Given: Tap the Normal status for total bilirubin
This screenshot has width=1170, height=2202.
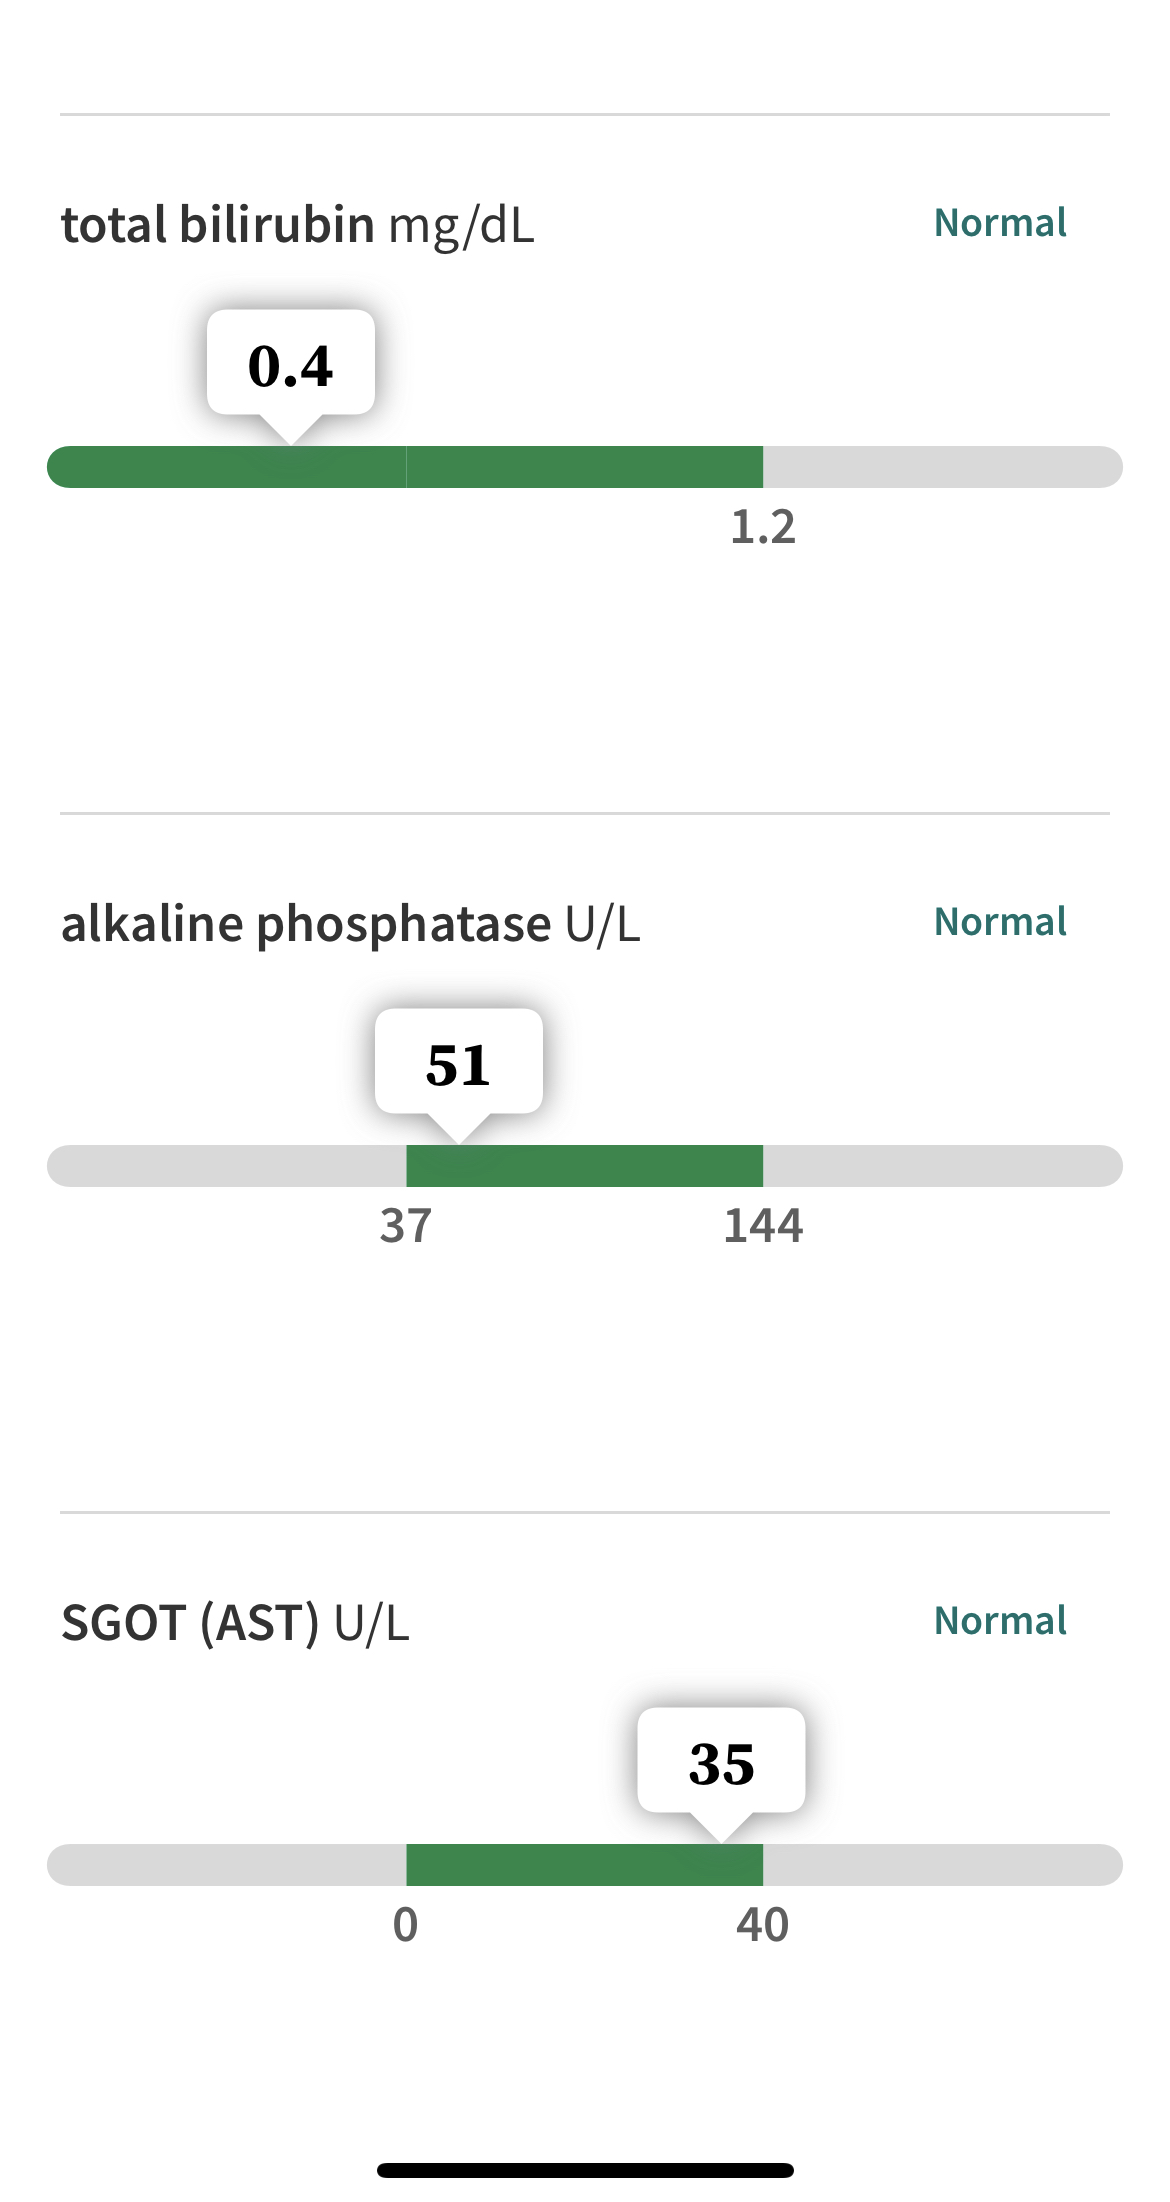Looking at the screenshot, I should (x=1000, y=223).
